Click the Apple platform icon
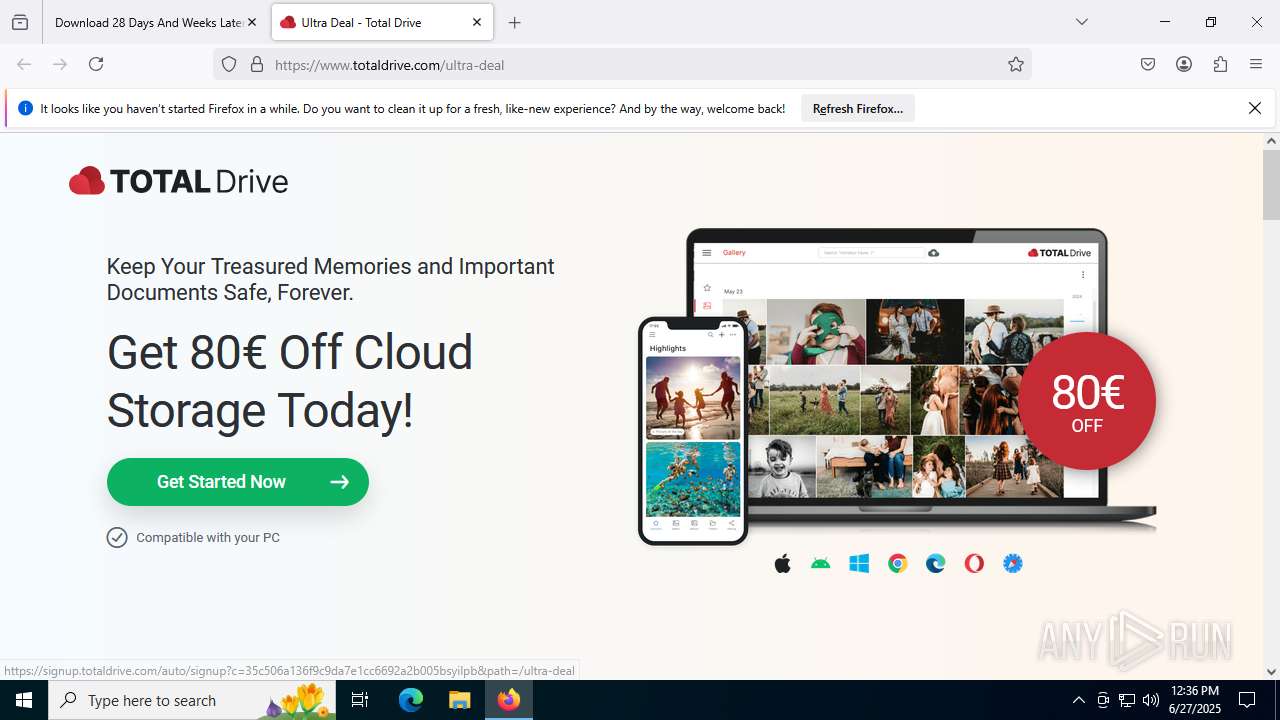 (x=783, y=564)
